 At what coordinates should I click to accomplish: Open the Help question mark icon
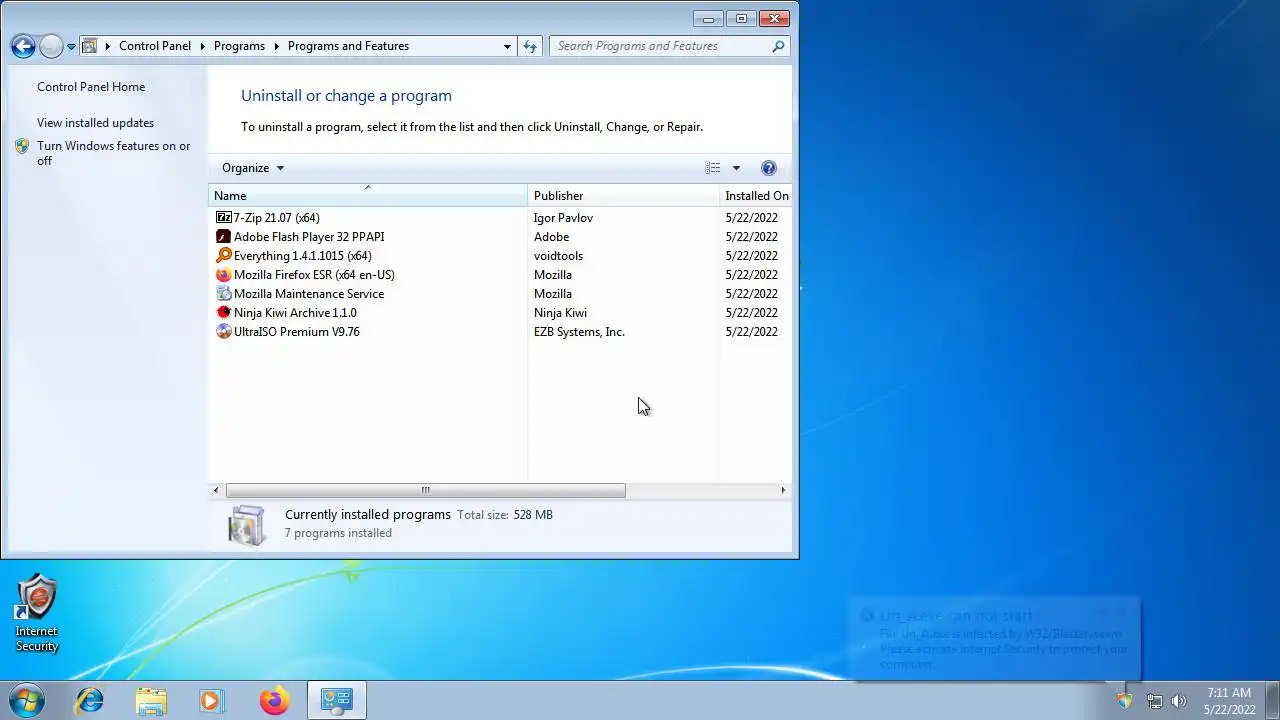[768, 168]
